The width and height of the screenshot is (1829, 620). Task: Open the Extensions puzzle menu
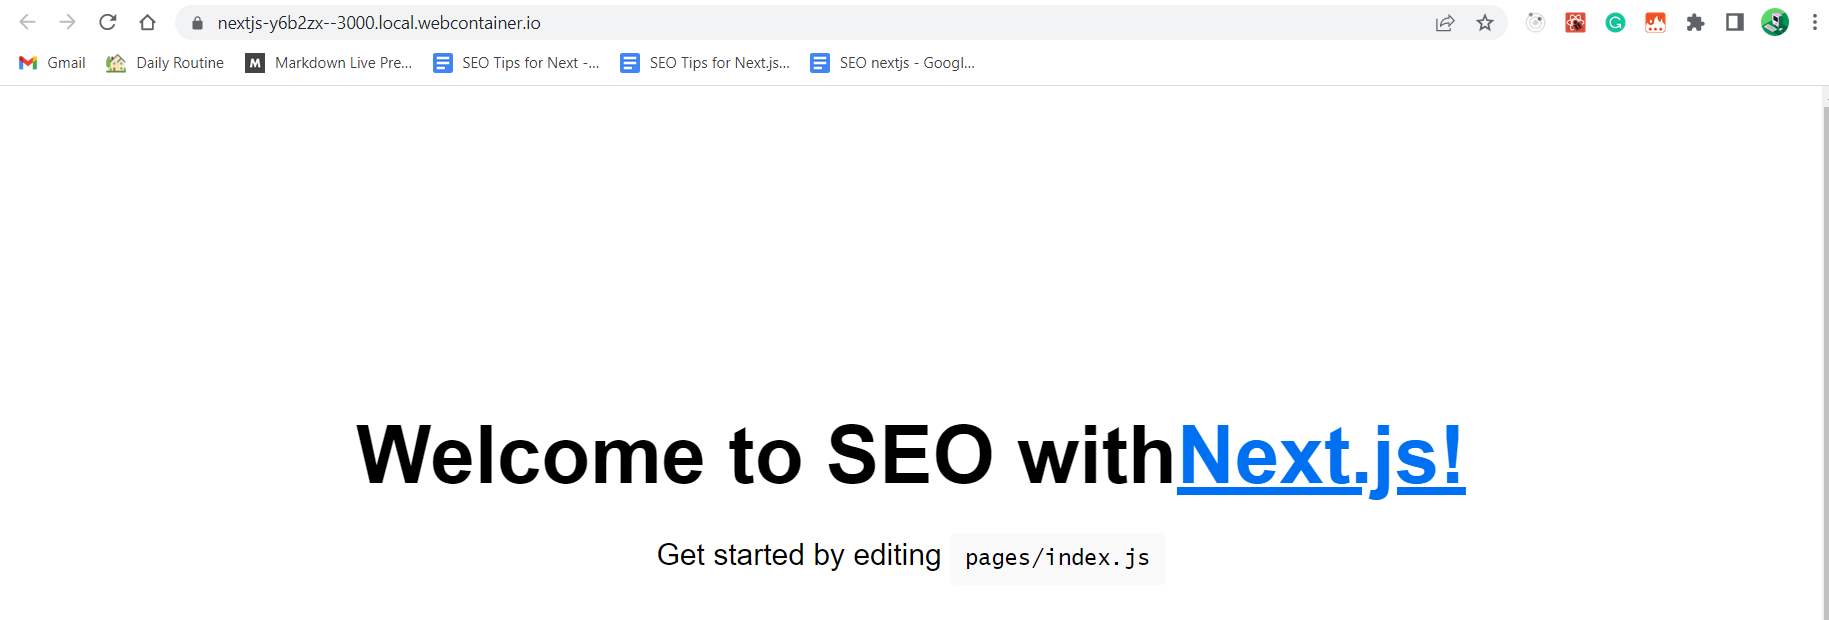coord(1695,22)
